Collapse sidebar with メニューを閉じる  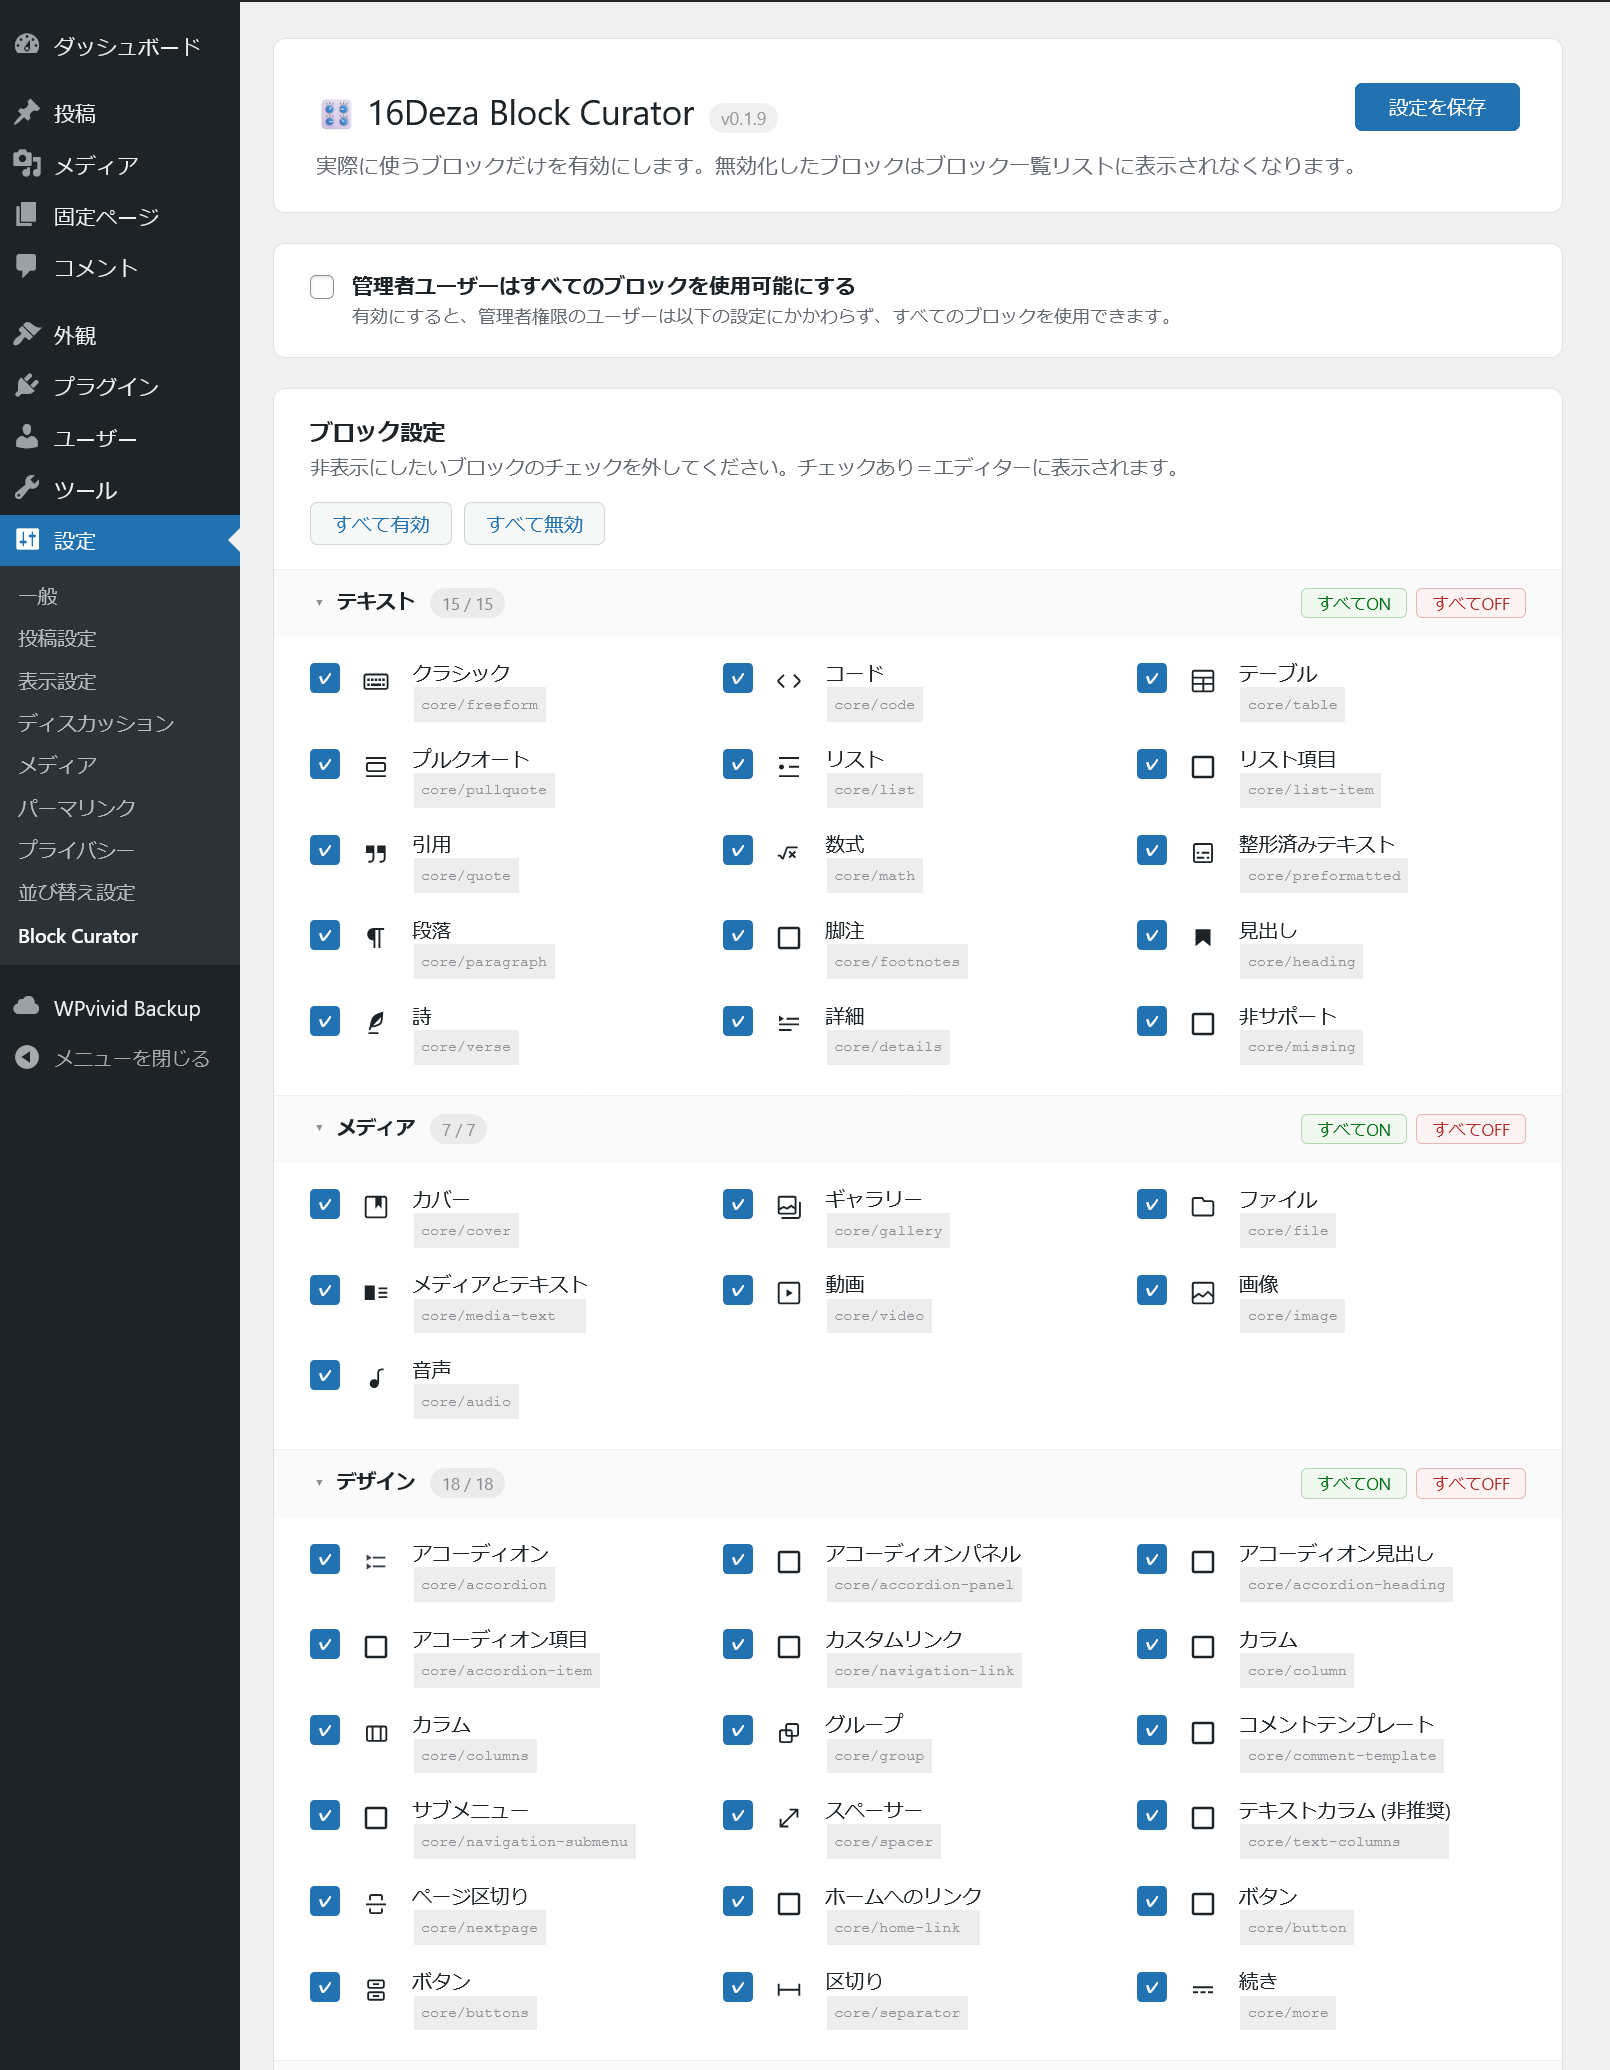[120, 1058]
